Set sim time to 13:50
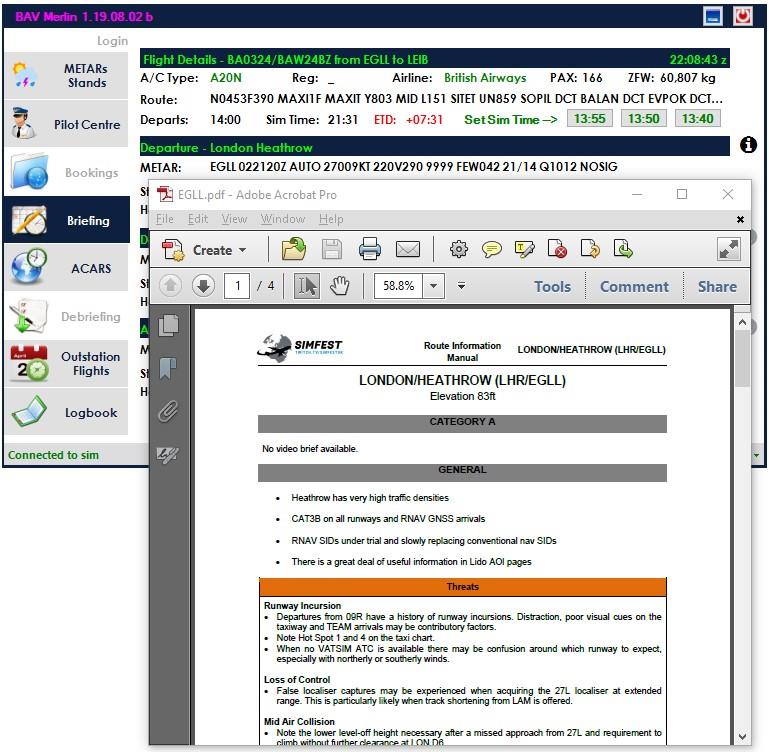This screenshot has height=752, width=769. point(643,119)
